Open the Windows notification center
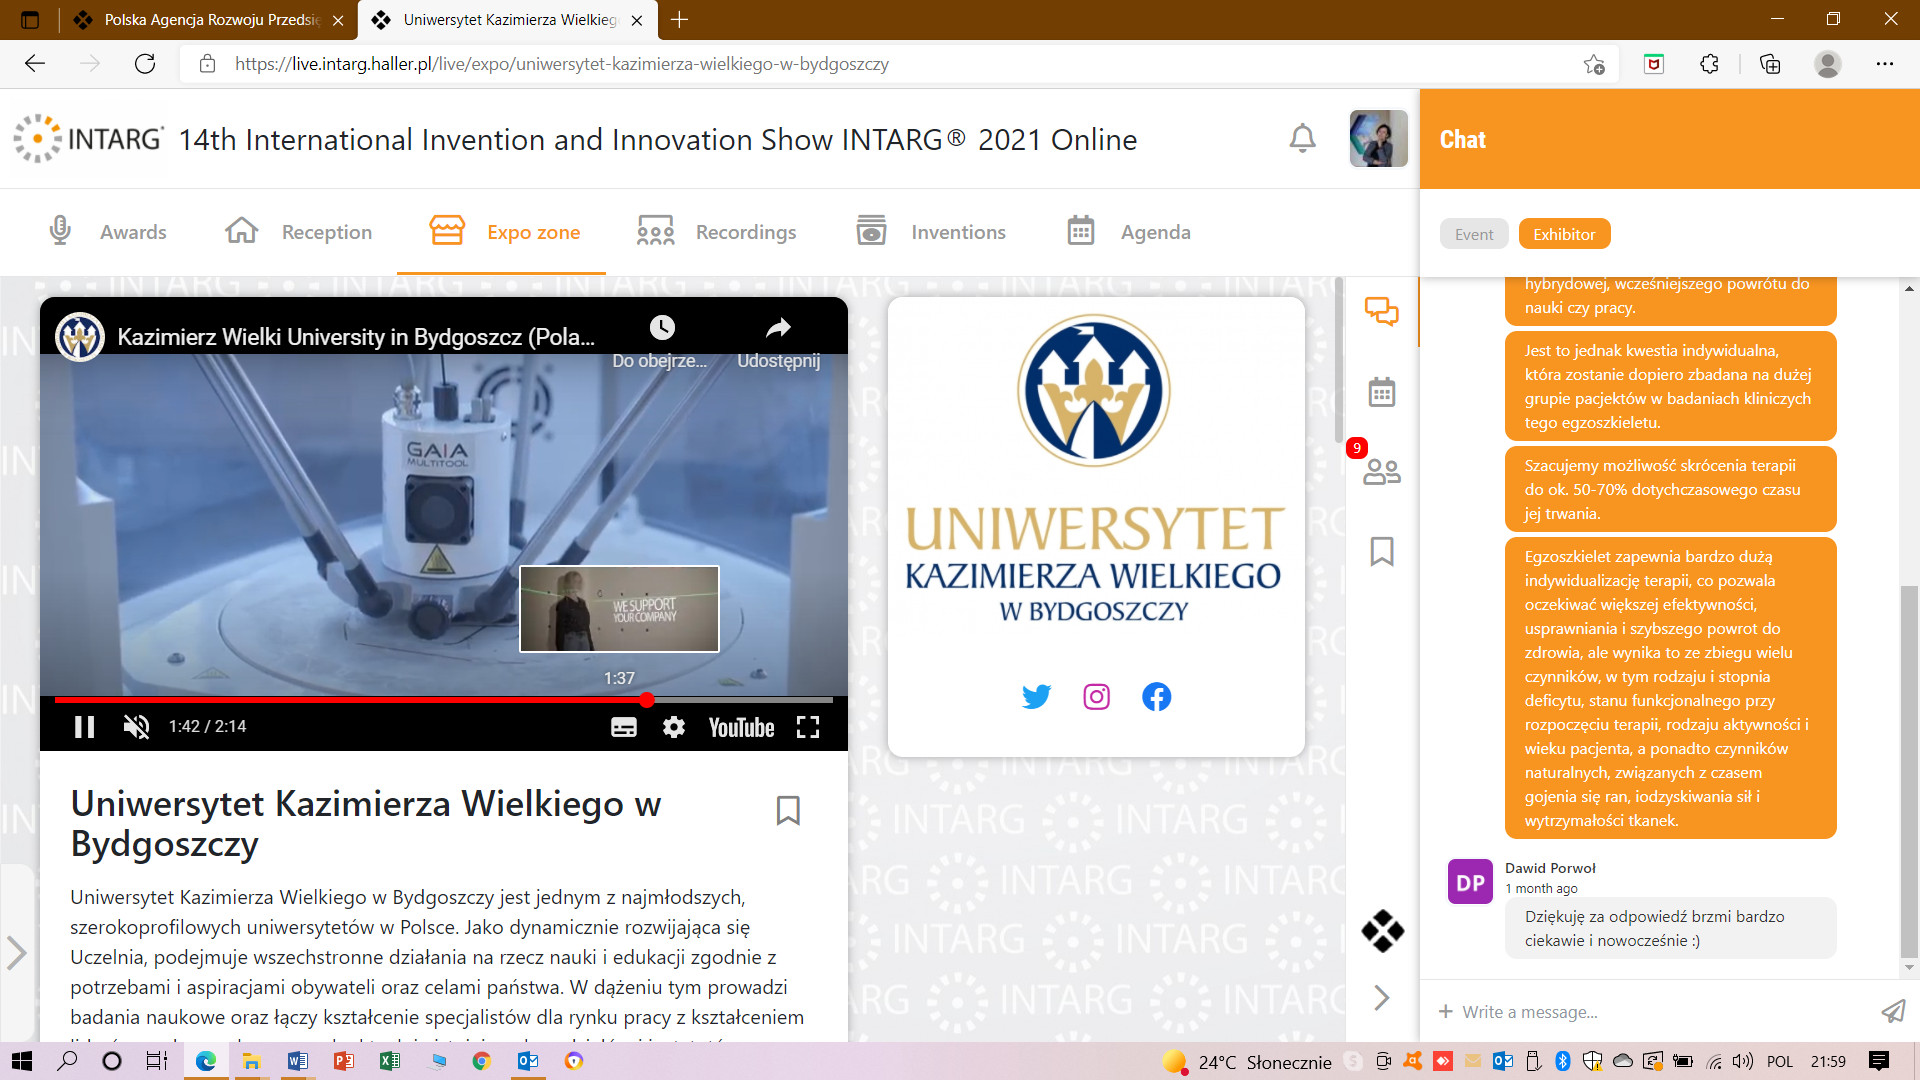The image size is (1920, 1080). [1879, 1061]
